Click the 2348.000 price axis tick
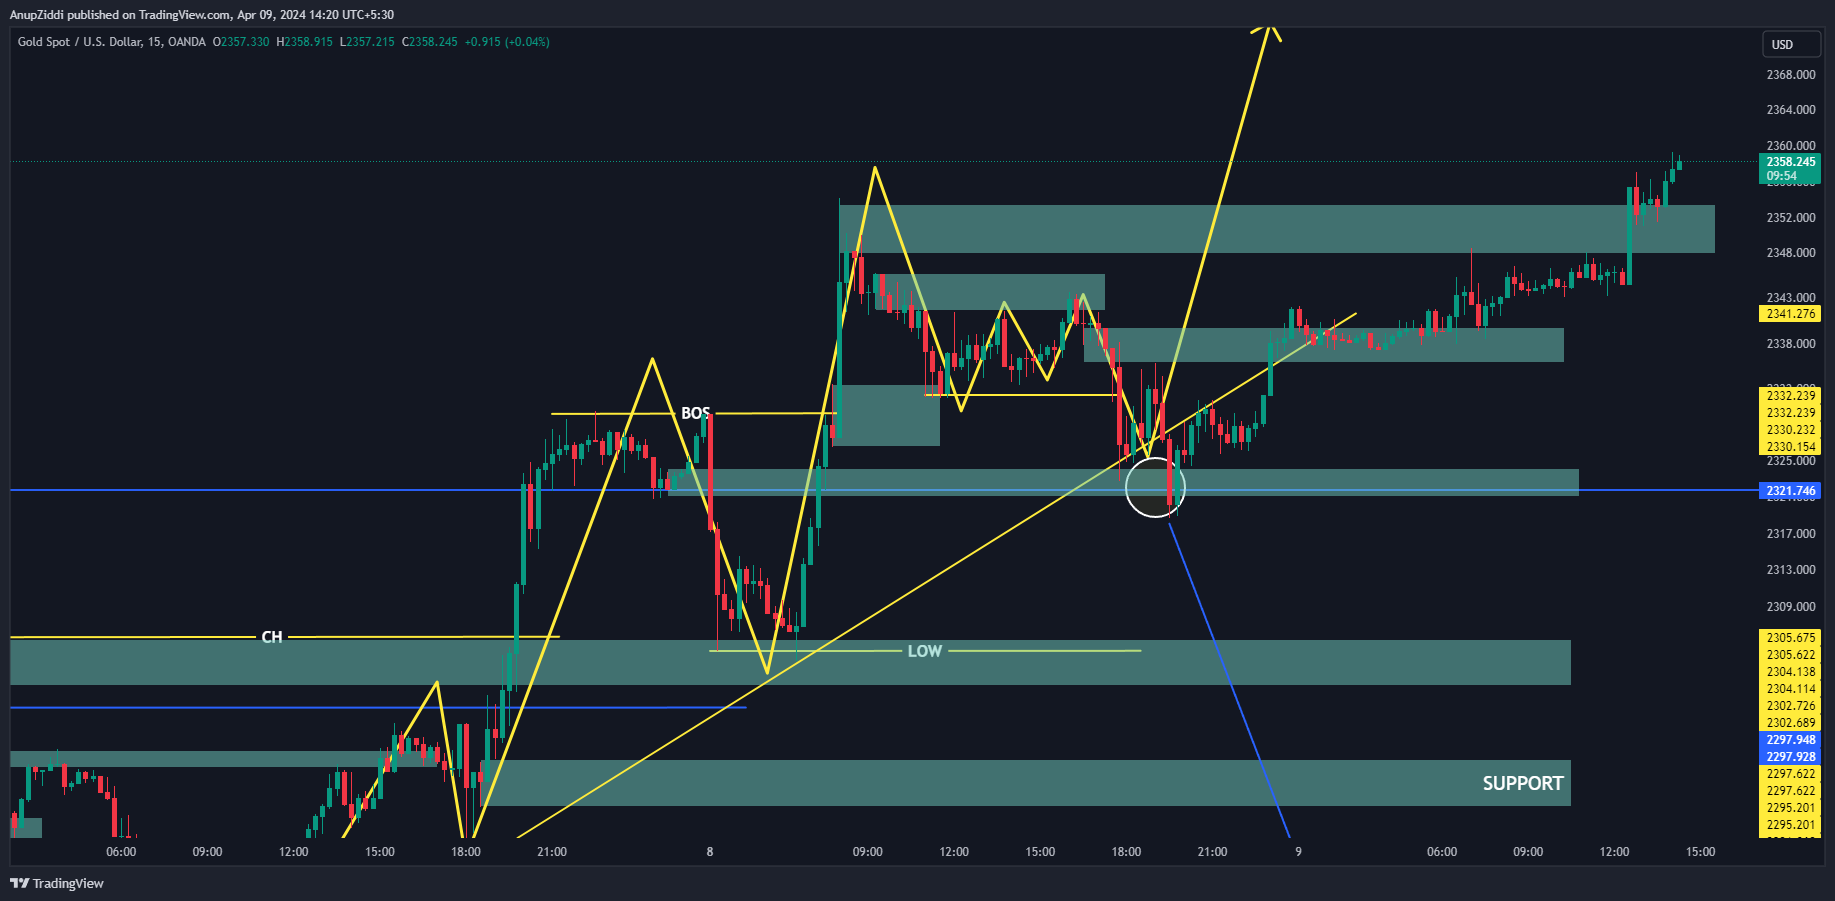Image resolution: width=1835 pixels, height=901 pixels. tap(1790, 253)
